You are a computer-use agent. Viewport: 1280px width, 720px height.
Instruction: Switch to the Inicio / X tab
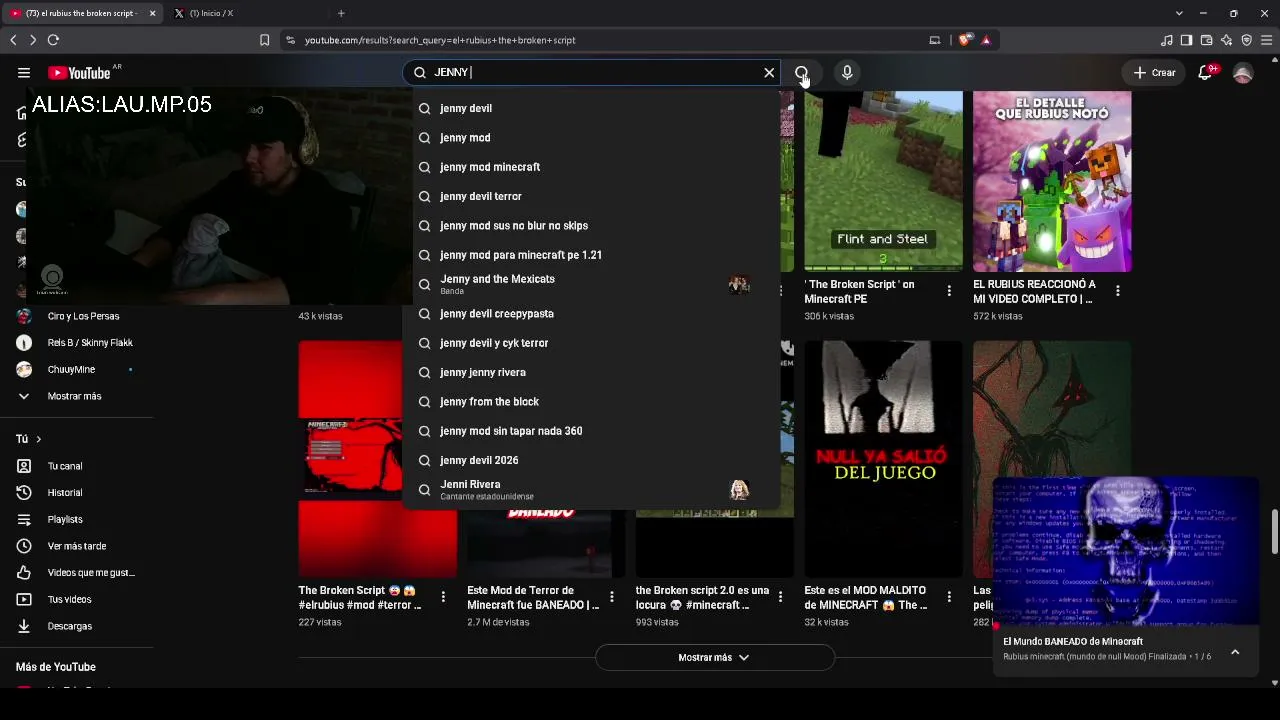[x=247, y=13]
